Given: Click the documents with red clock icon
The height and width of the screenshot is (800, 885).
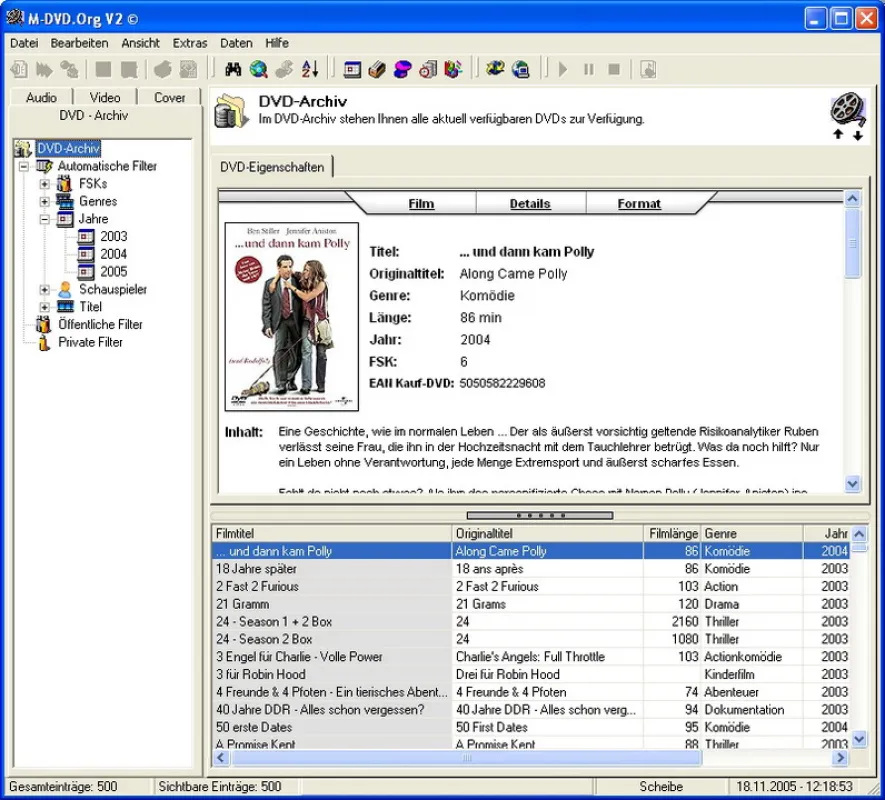Looking at the screenshot, I should (x=428, y=69).
